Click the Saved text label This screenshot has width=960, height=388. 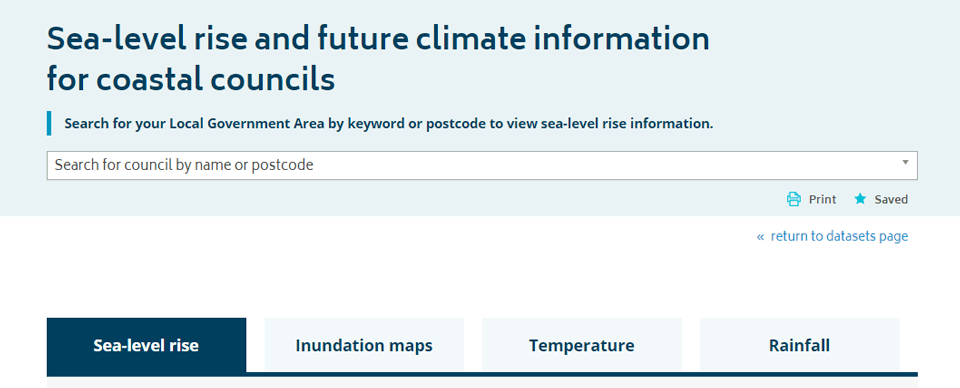891,200
